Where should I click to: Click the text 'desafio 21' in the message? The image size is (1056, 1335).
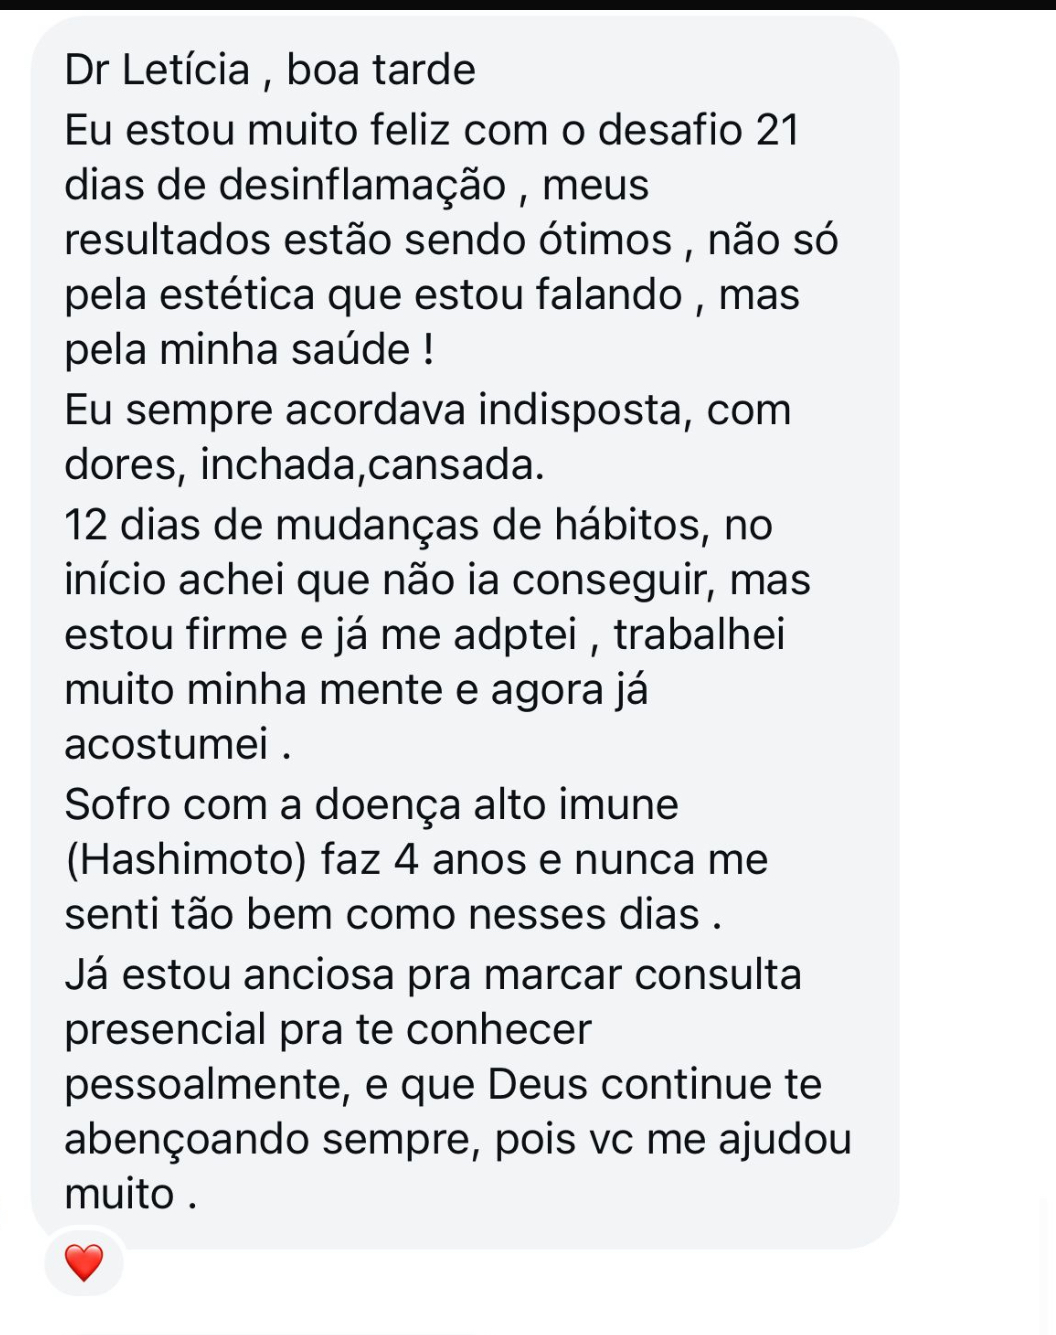click(699, 131)
